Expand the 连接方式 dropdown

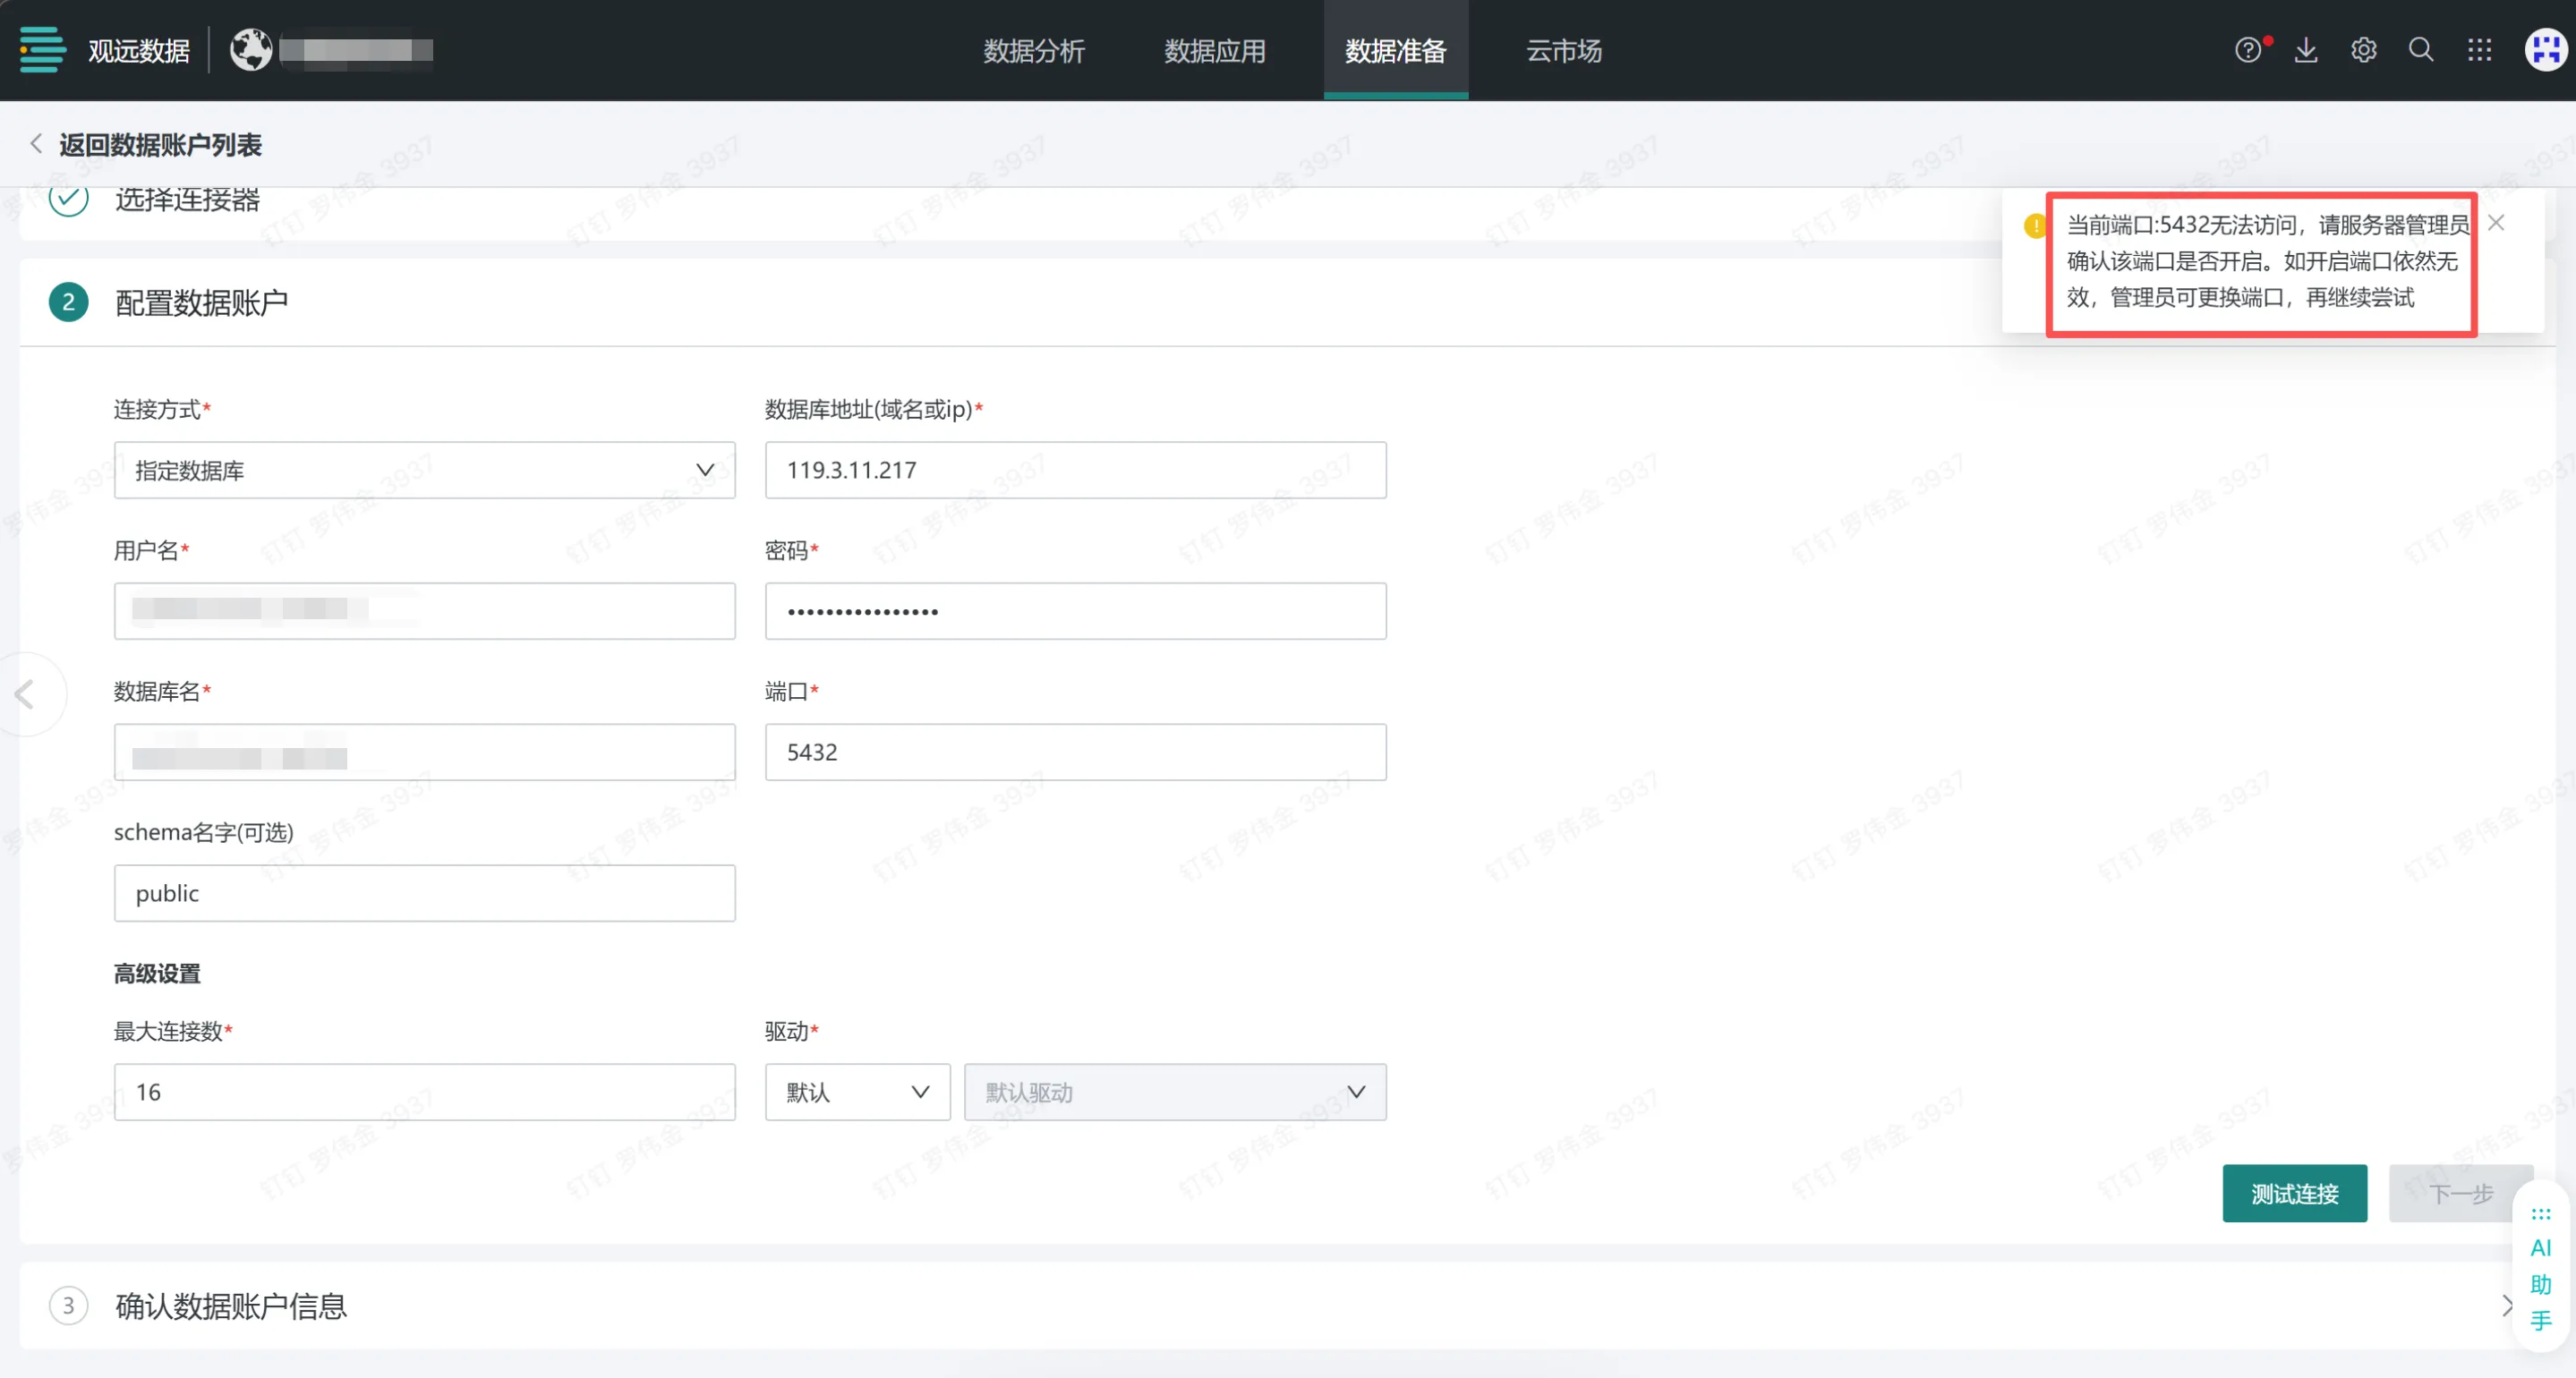pos(424,470)
